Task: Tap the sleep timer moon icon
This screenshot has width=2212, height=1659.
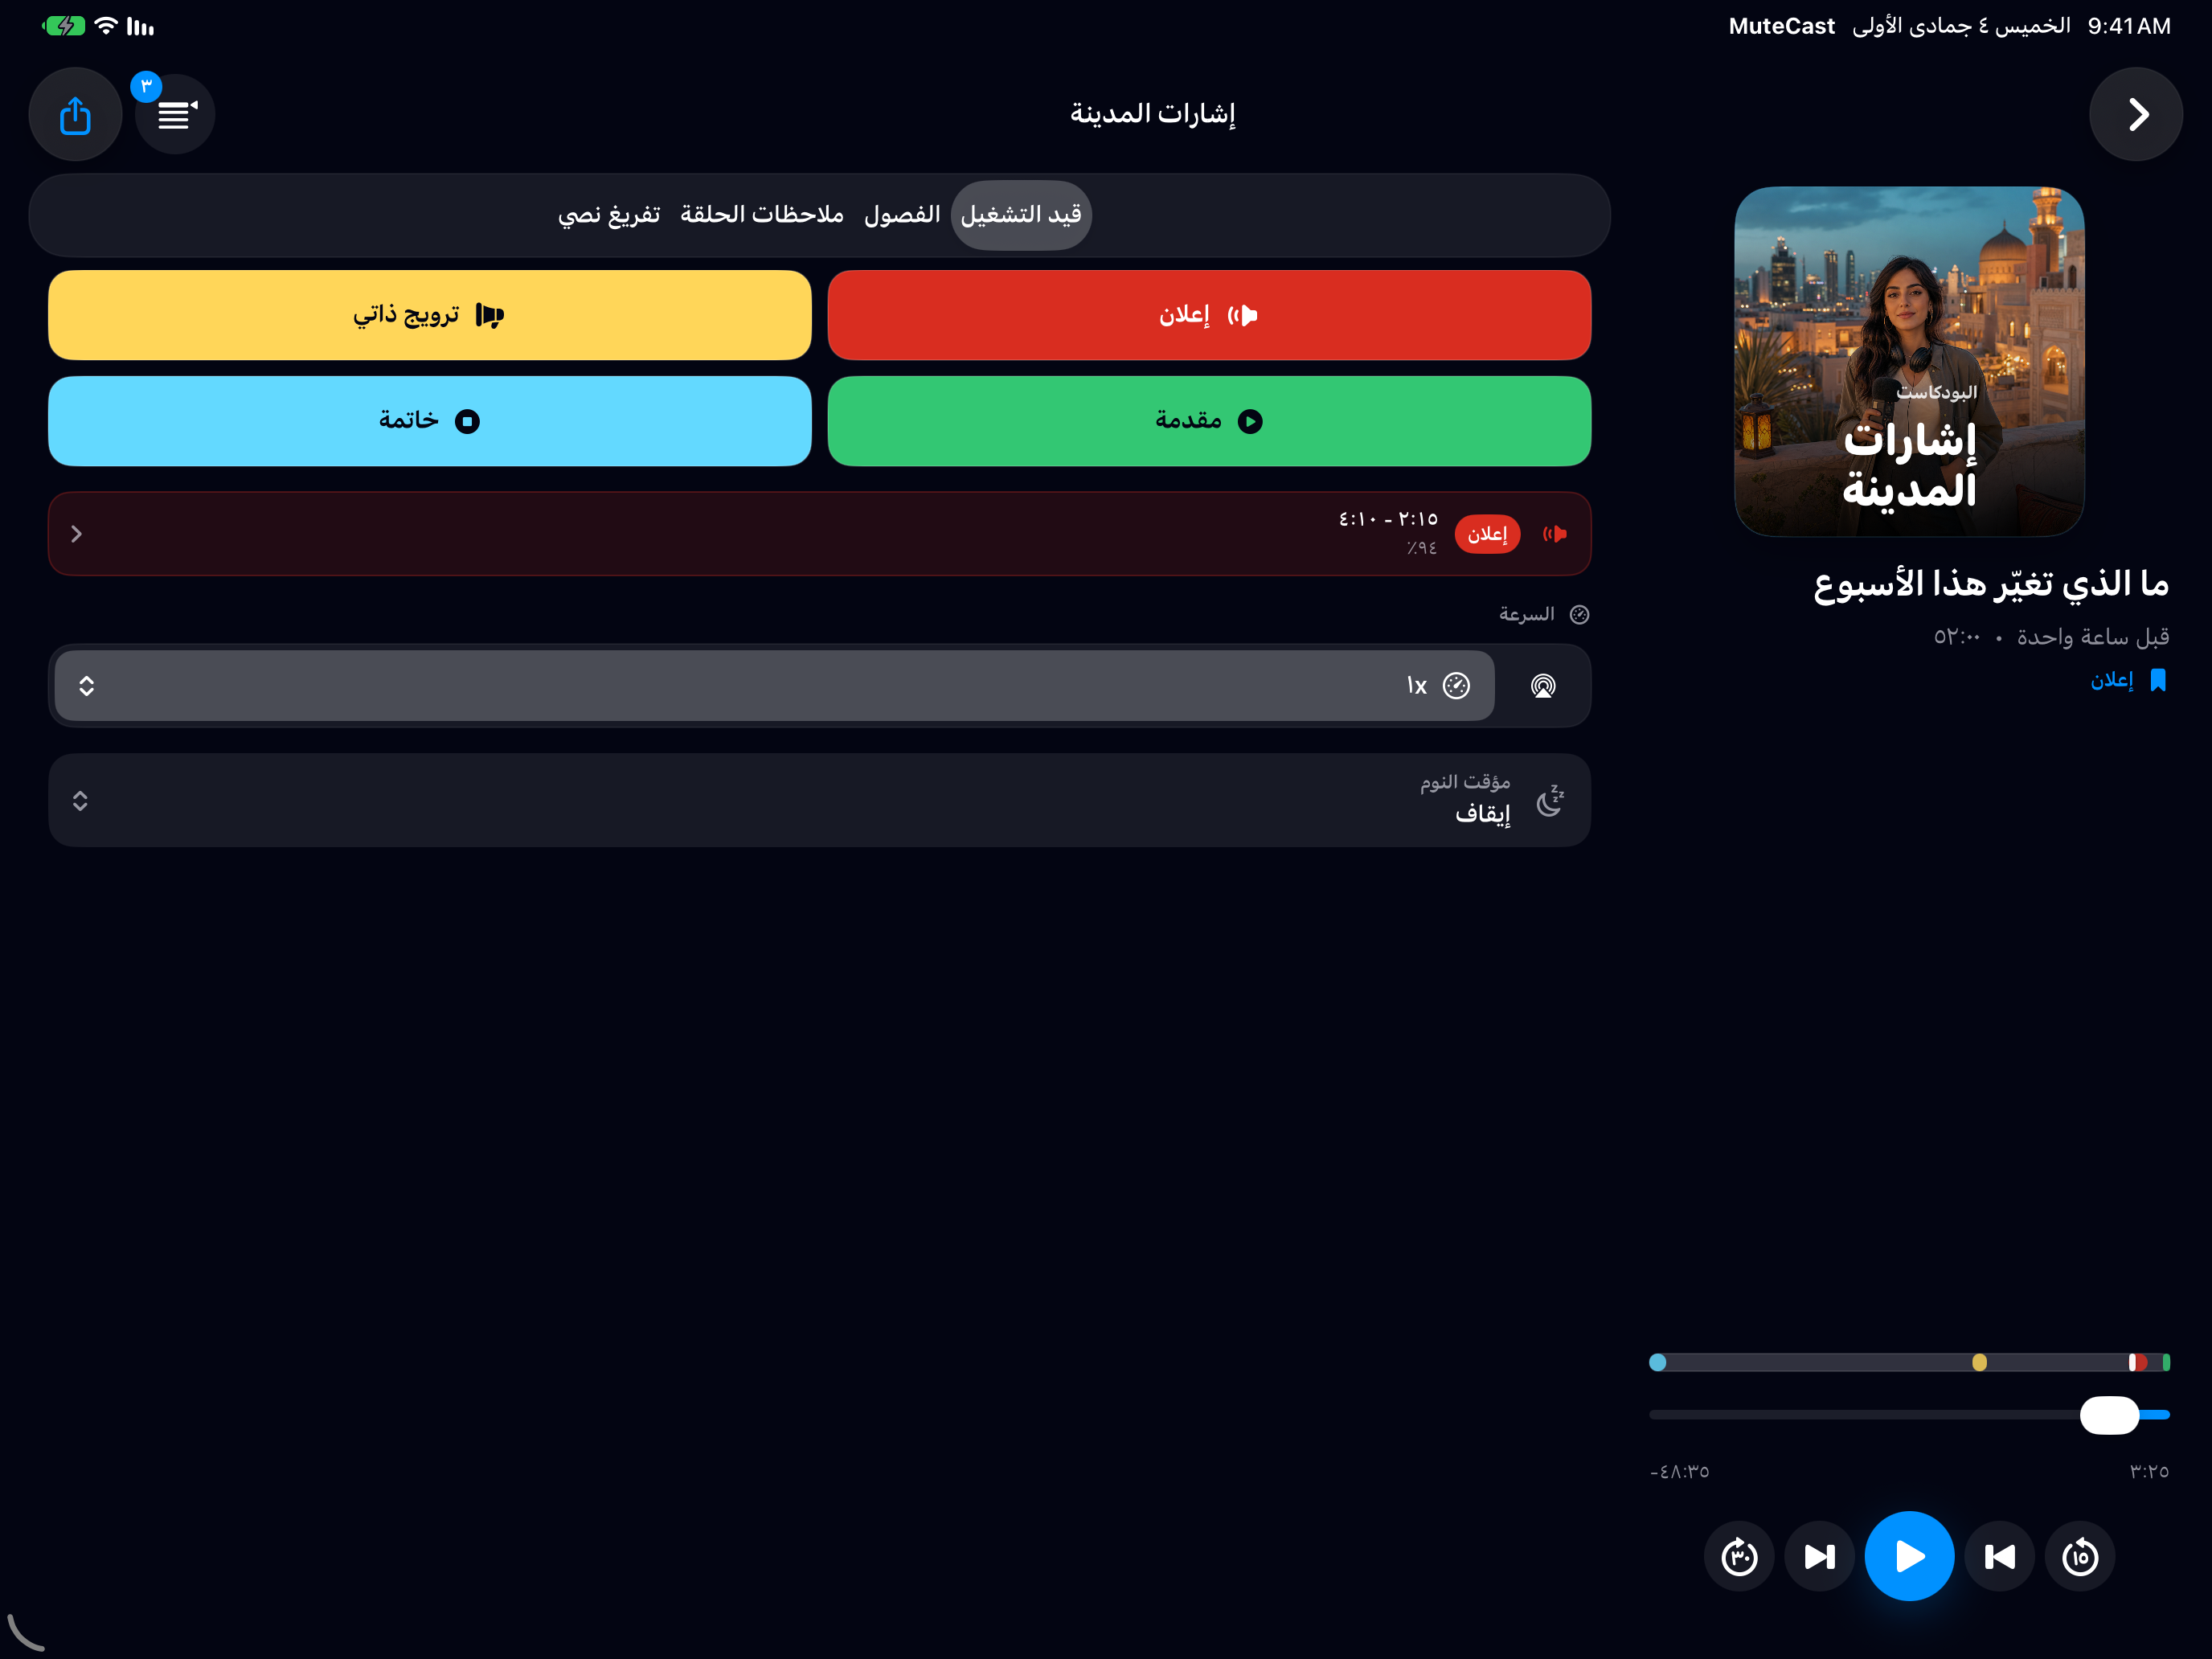Action: pos(1550,801)
